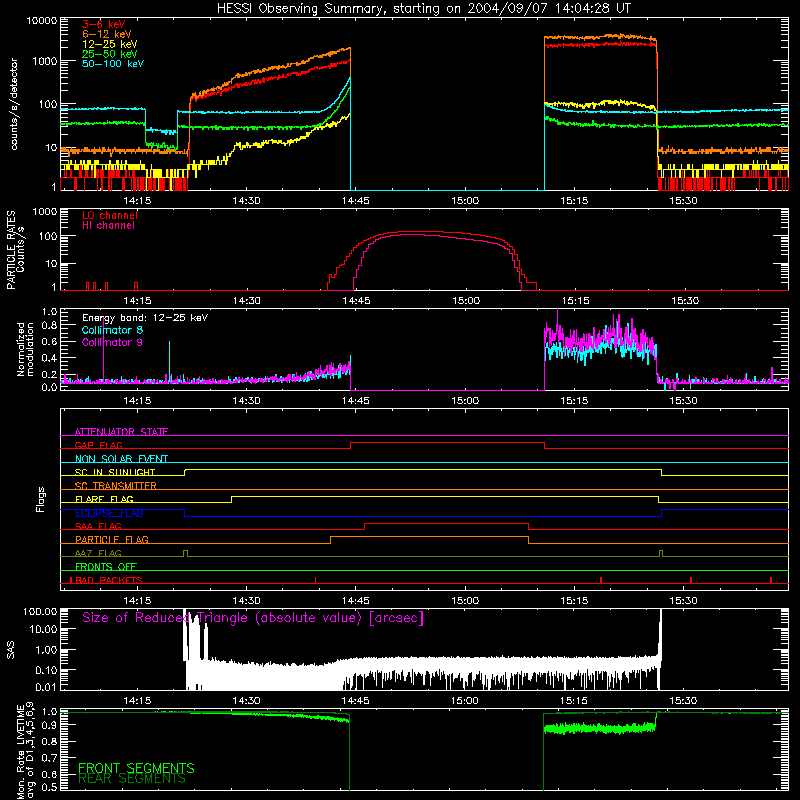Viewport: 800px width, 800px height.
Task: Click the AAZ FLAG label
Action: click(98, 553)
